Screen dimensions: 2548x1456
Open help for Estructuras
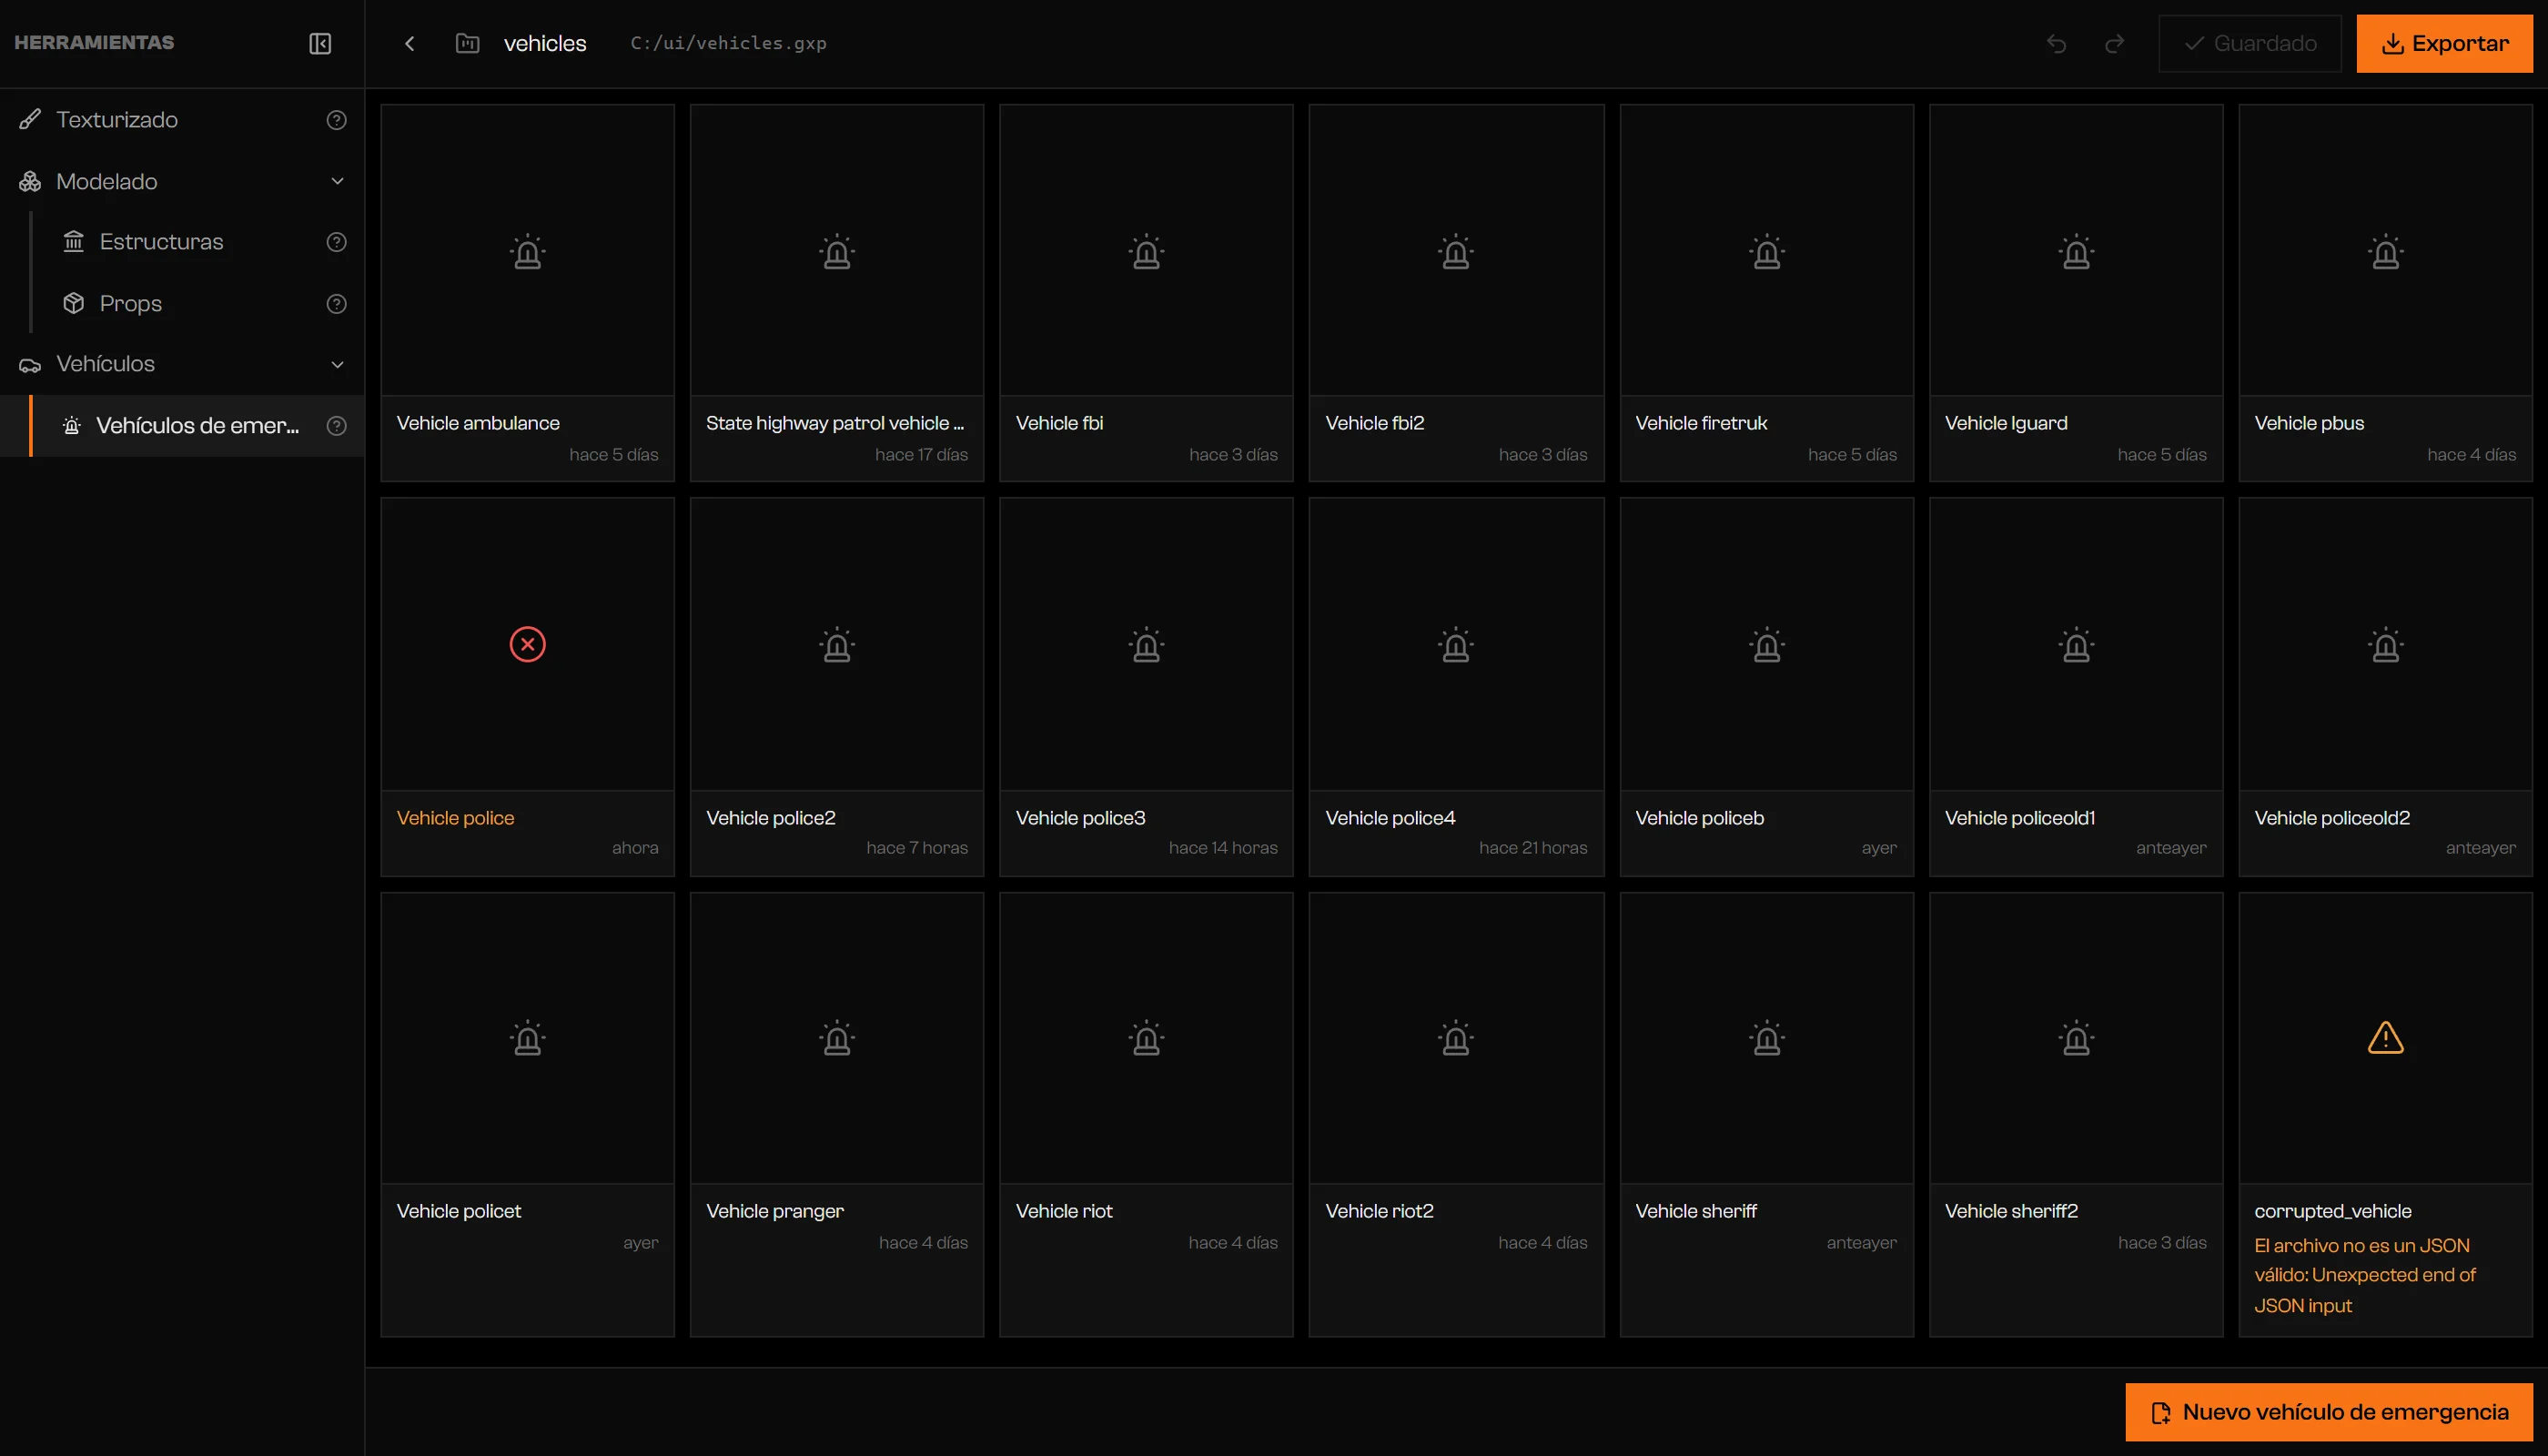[x=337, y=242]
